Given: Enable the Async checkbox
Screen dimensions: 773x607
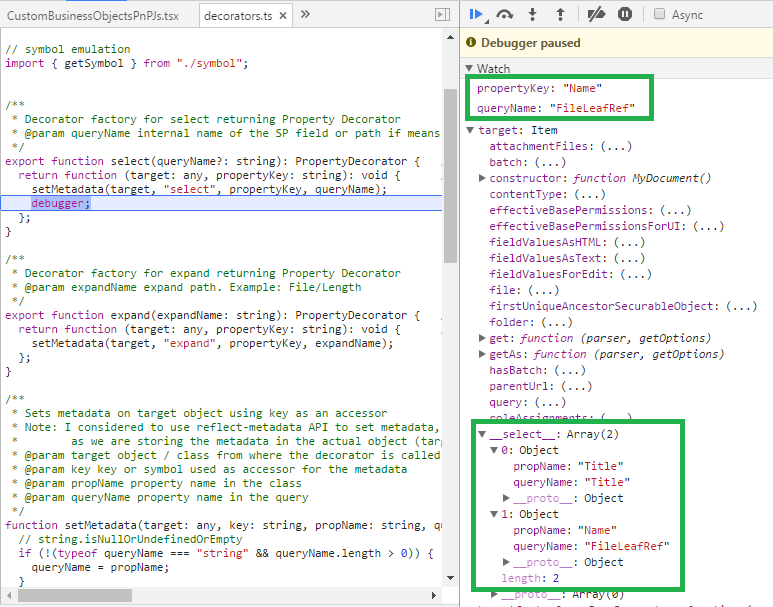Looking at the screenshot, I should [x=659, y=14].
